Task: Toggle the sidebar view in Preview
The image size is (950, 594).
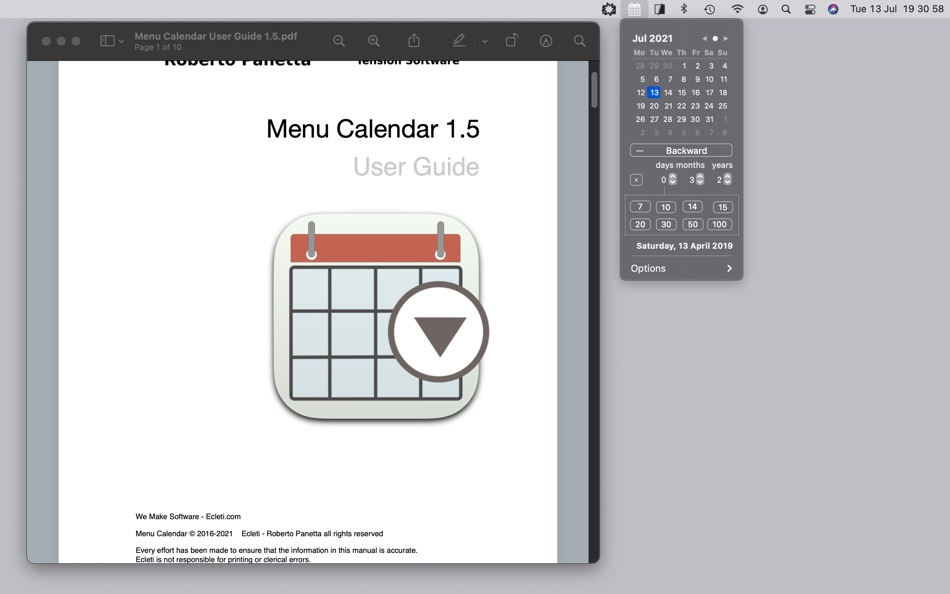Action: pyautogui.click(x=107, y=41)
